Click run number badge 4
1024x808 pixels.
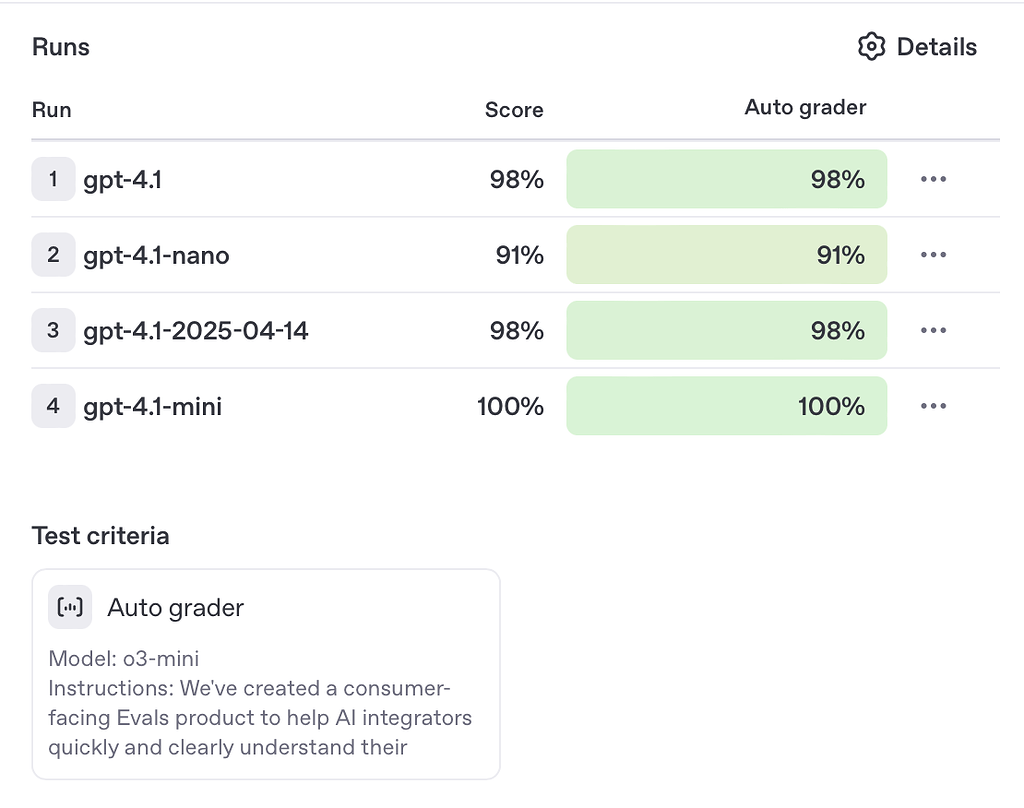point(53,406)
